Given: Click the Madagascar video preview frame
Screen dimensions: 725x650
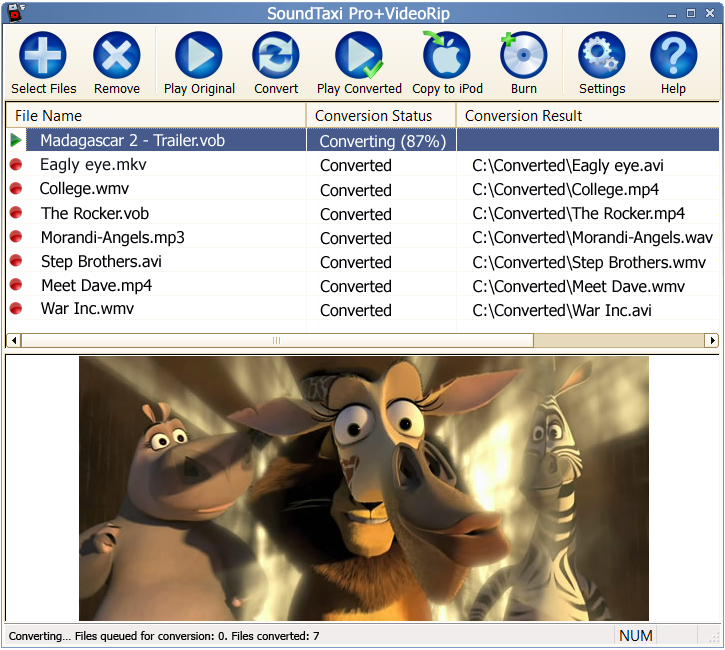Looking at the screenshot, I should click(x=363, y=488).
